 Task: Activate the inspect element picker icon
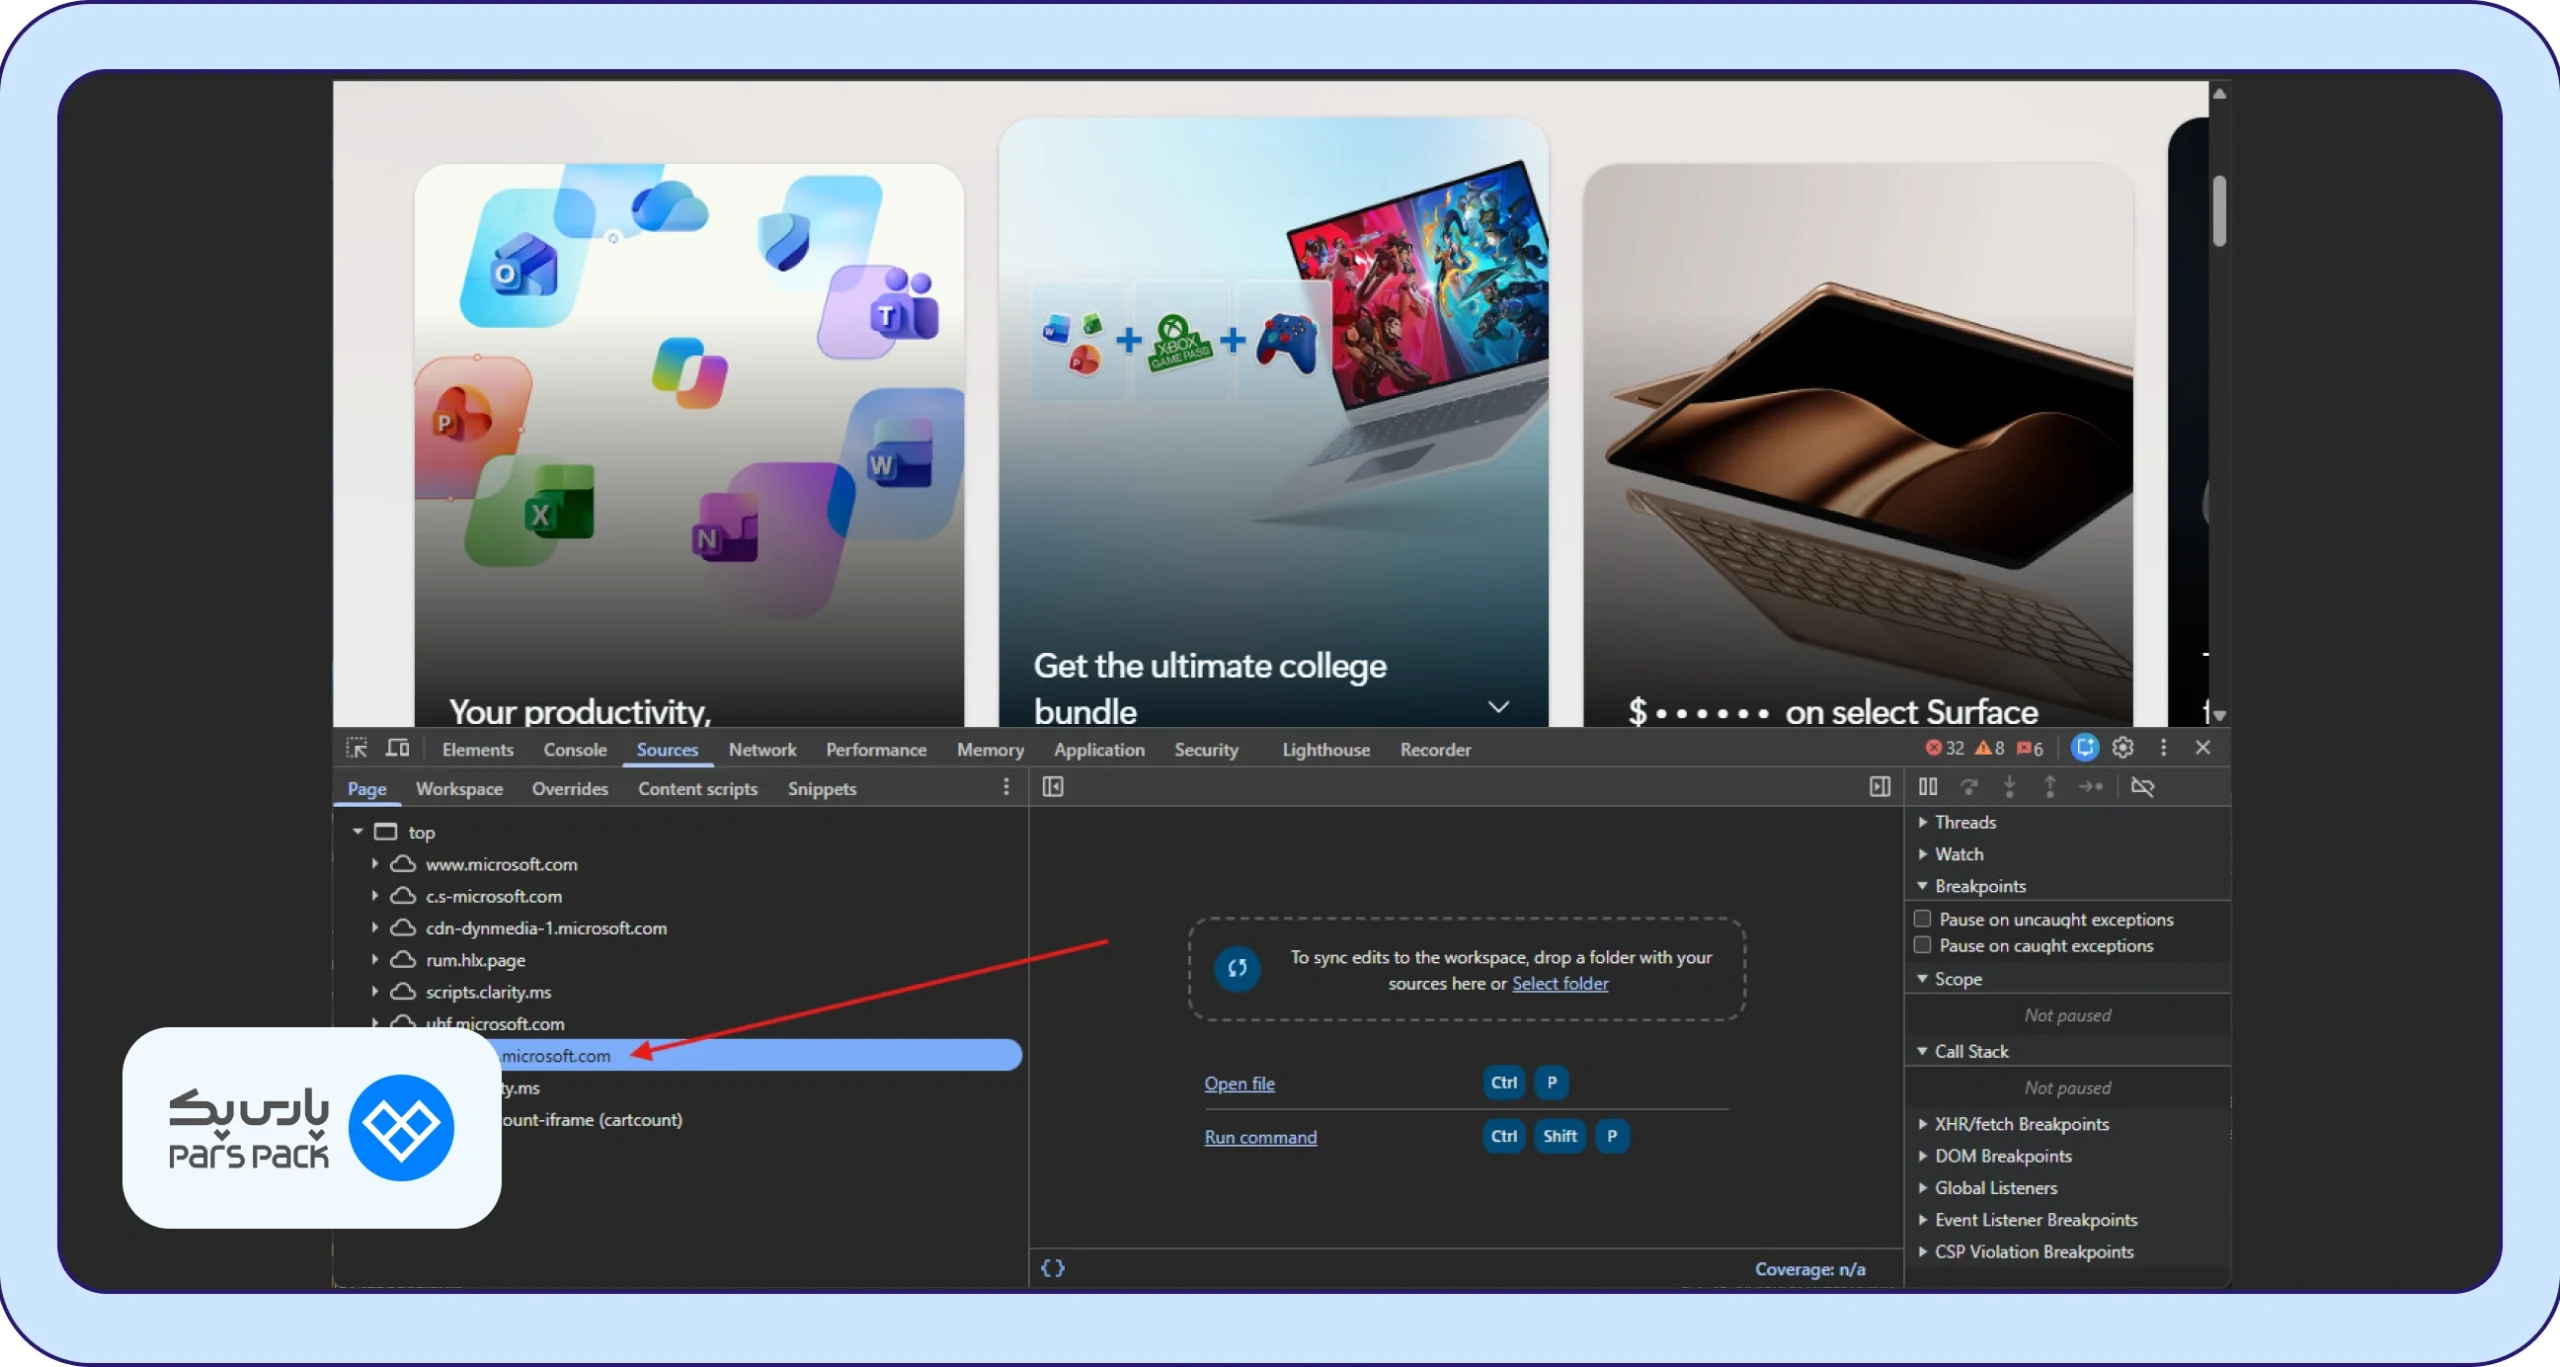[x=357, y=748]
